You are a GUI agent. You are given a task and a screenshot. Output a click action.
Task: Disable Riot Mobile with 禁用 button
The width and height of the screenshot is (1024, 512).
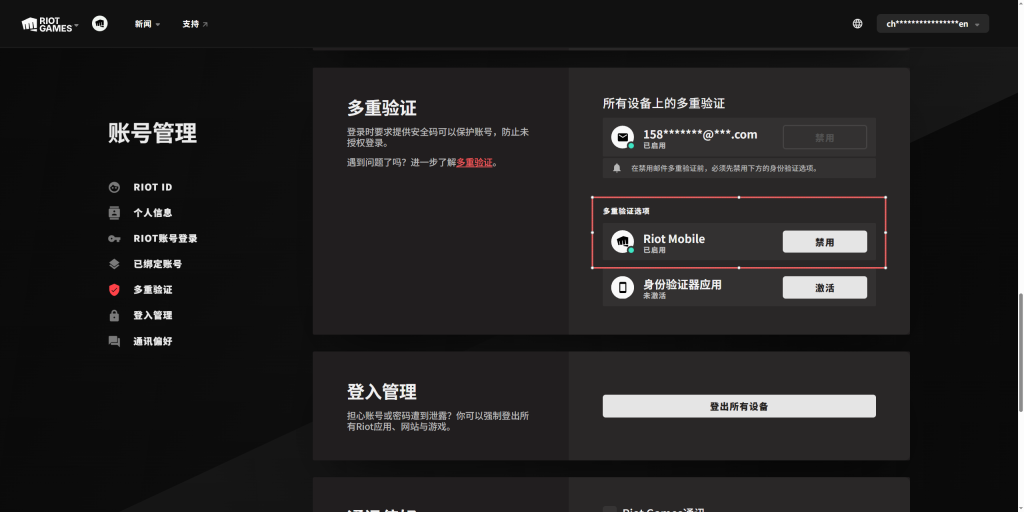(824, 242)
